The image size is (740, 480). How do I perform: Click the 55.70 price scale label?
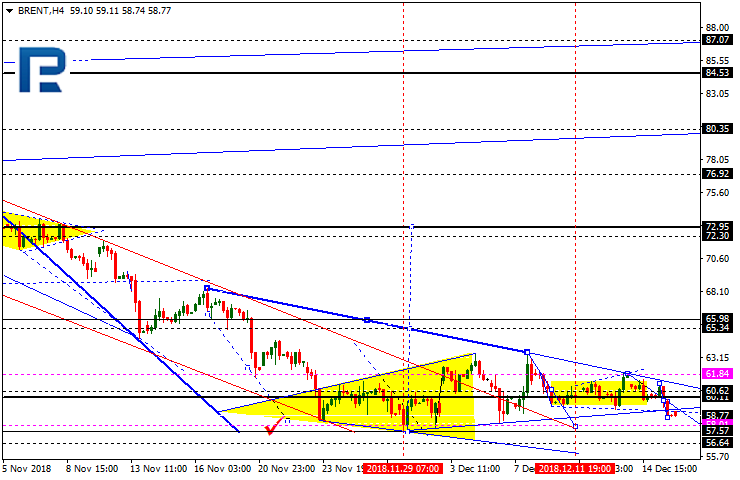pos(717,457)
